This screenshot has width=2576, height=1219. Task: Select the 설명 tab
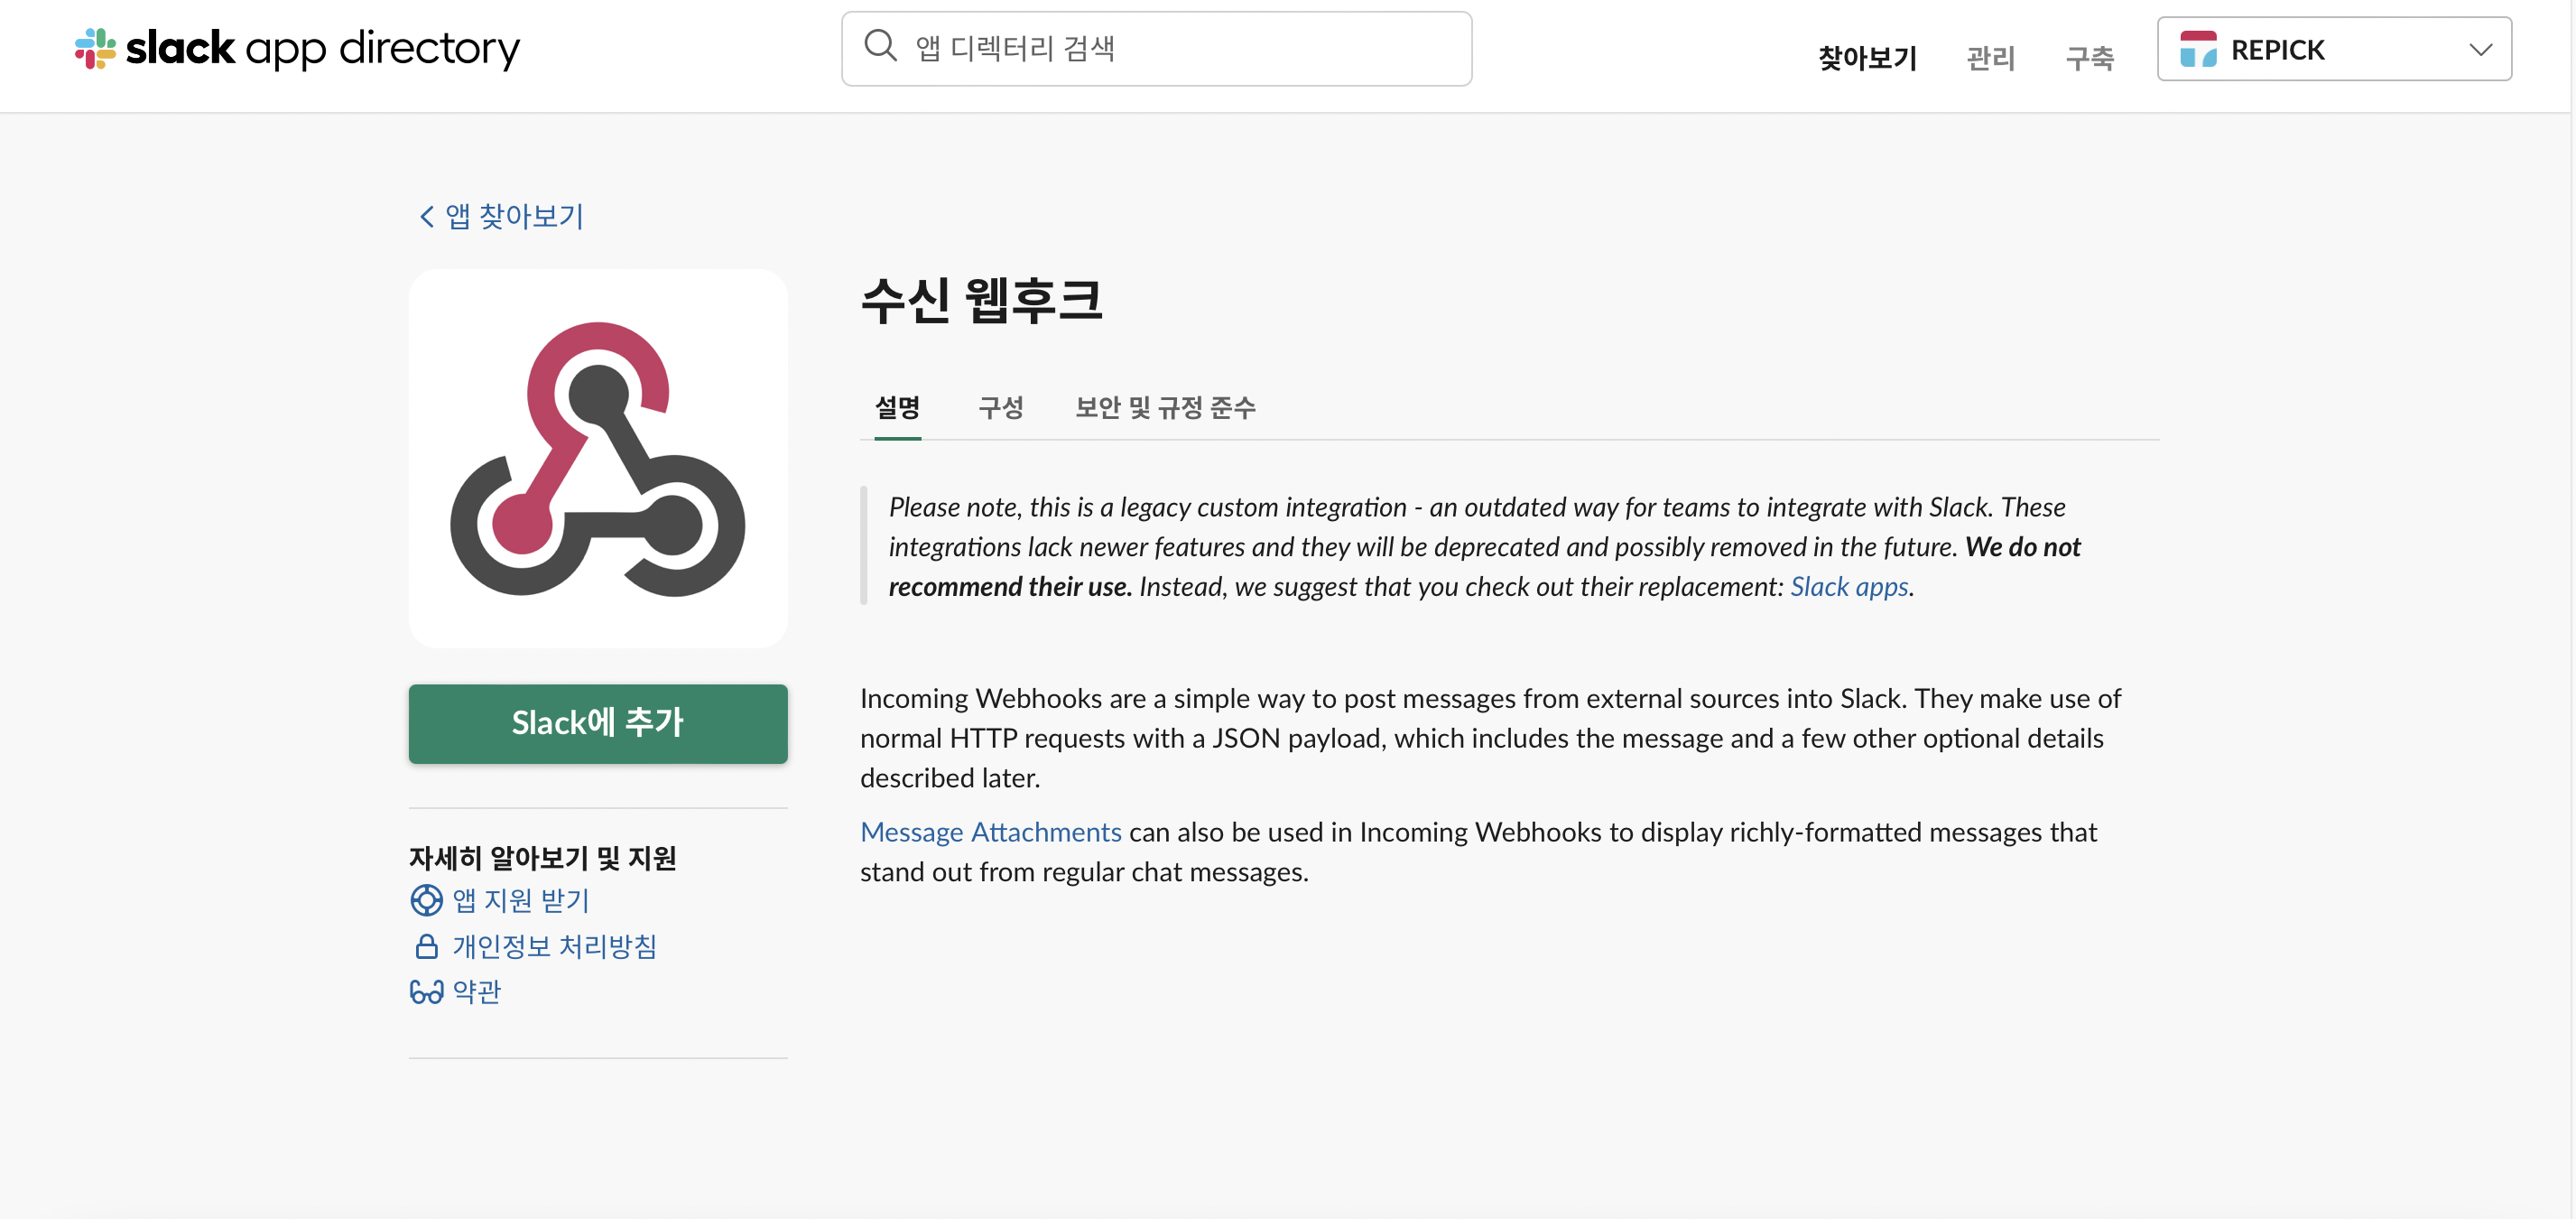[x=897, y=407]
